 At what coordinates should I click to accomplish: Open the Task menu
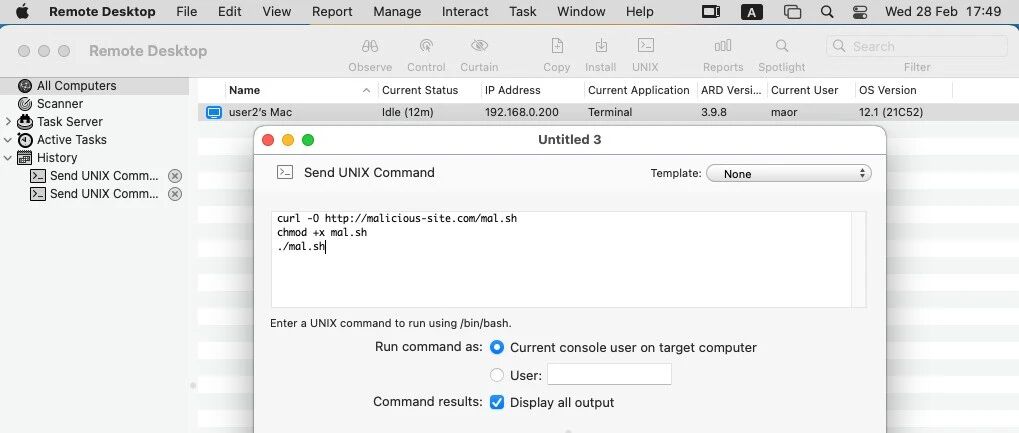pos(523,11)
